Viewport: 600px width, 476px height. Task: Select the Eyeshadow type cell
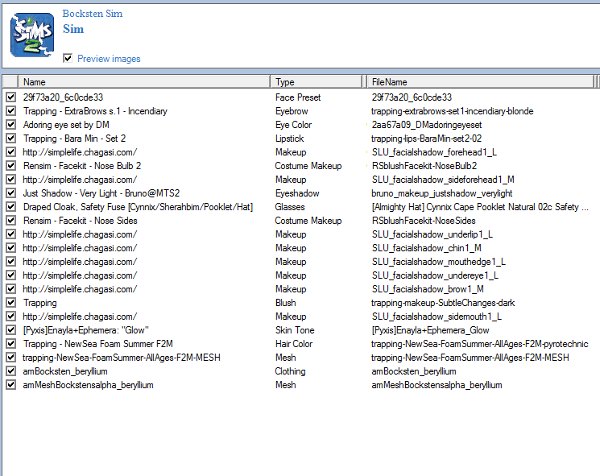pyautogui.click(x=297, y=194)
